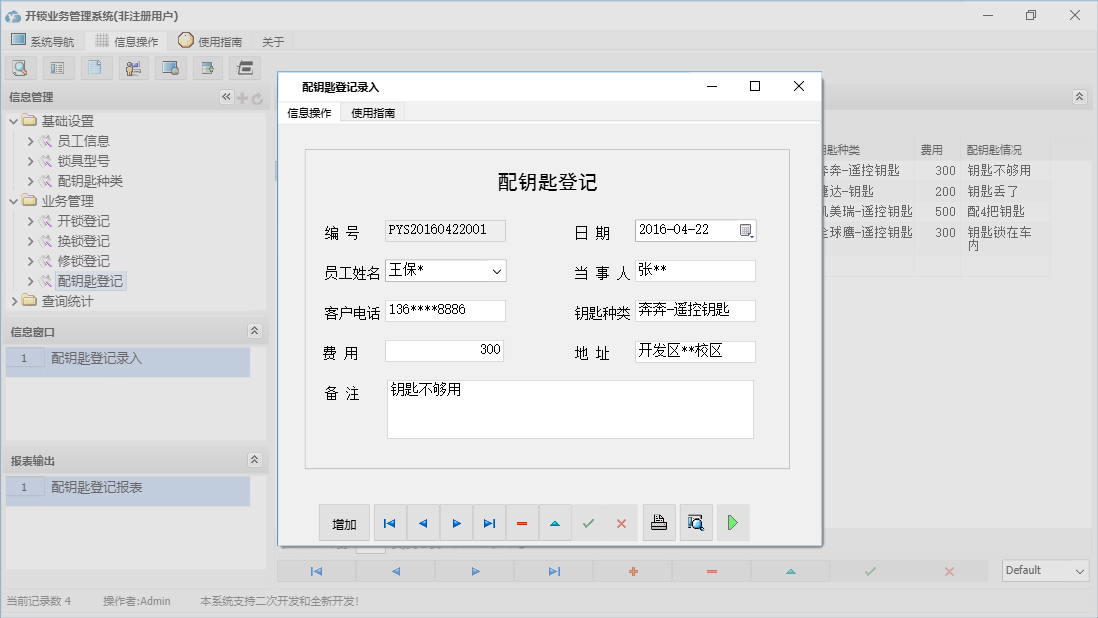
Task: Select the magnifier search tool in toolbar
Action: (x=20, y=67)
